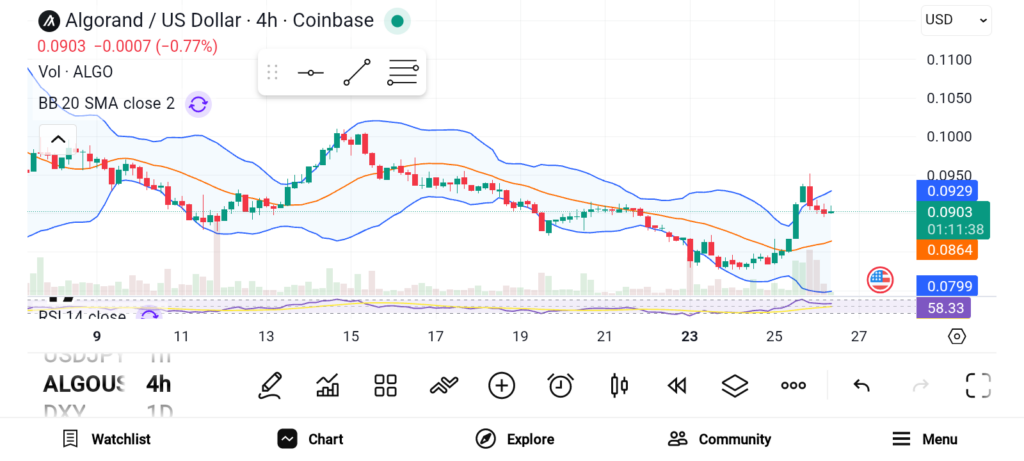Collapse the indicator legend with the chevron

coord(57,140)
